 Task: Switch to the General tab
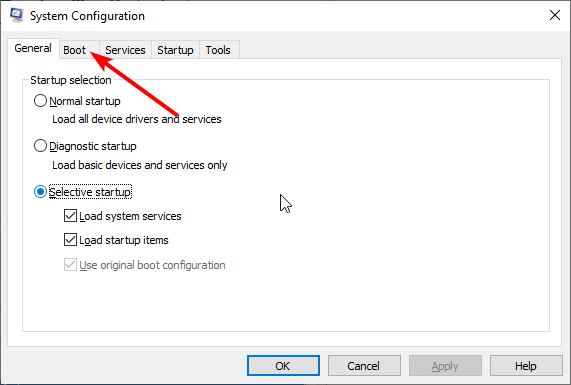pyautogui.click(x=33, y=48)
